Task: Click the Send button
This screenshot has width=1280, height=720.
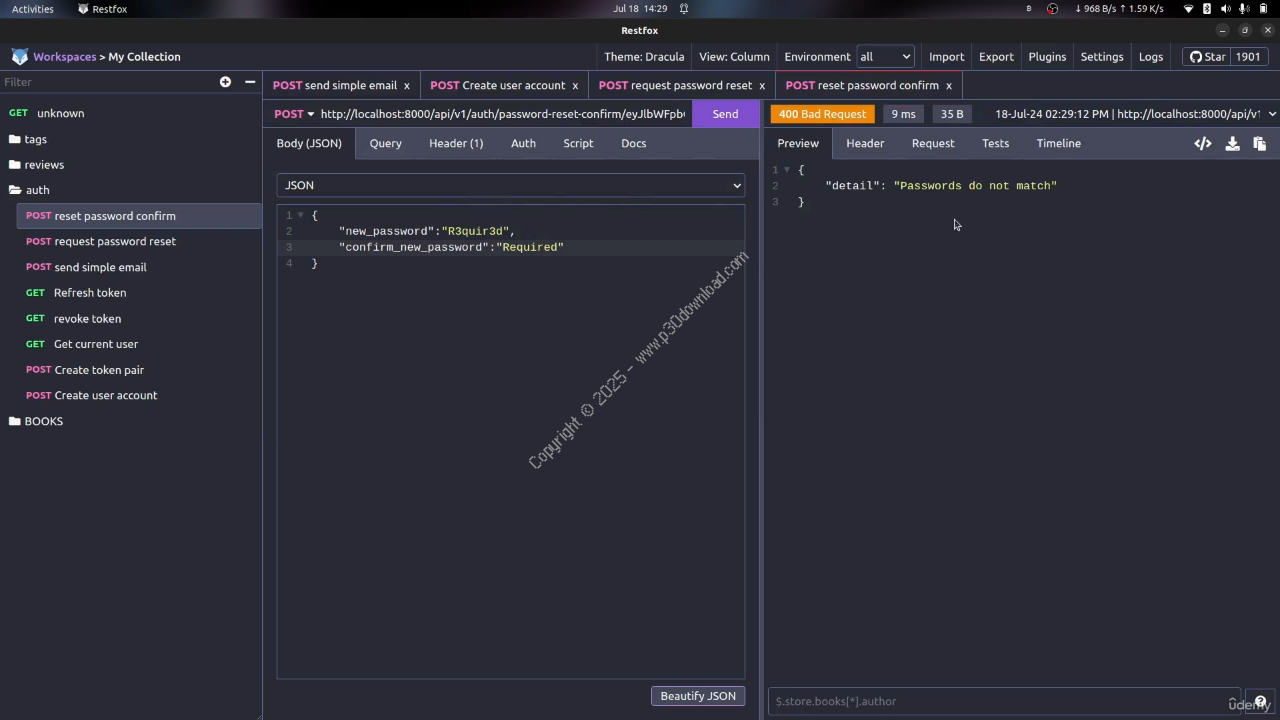Action: pos(725,114)
